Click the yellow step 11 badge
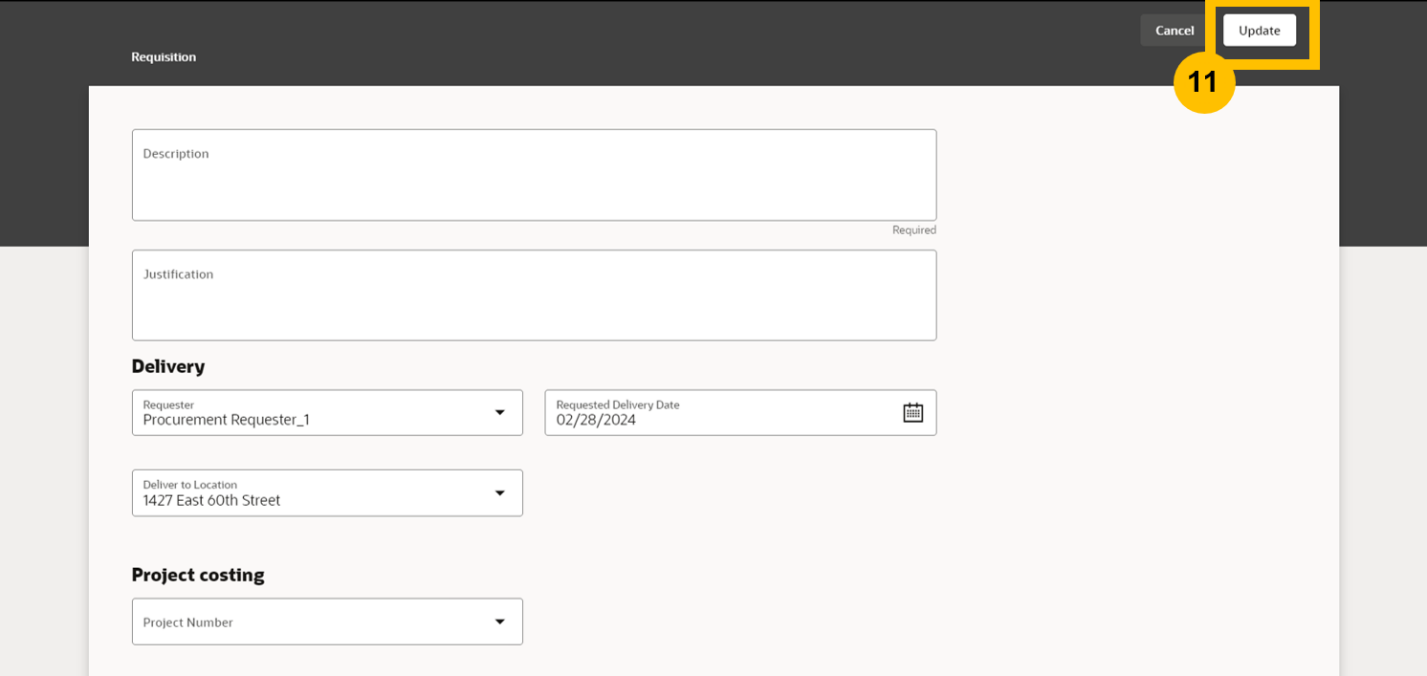The width and height of the screenshot is (1427, 676). (x=1203, y=81)
